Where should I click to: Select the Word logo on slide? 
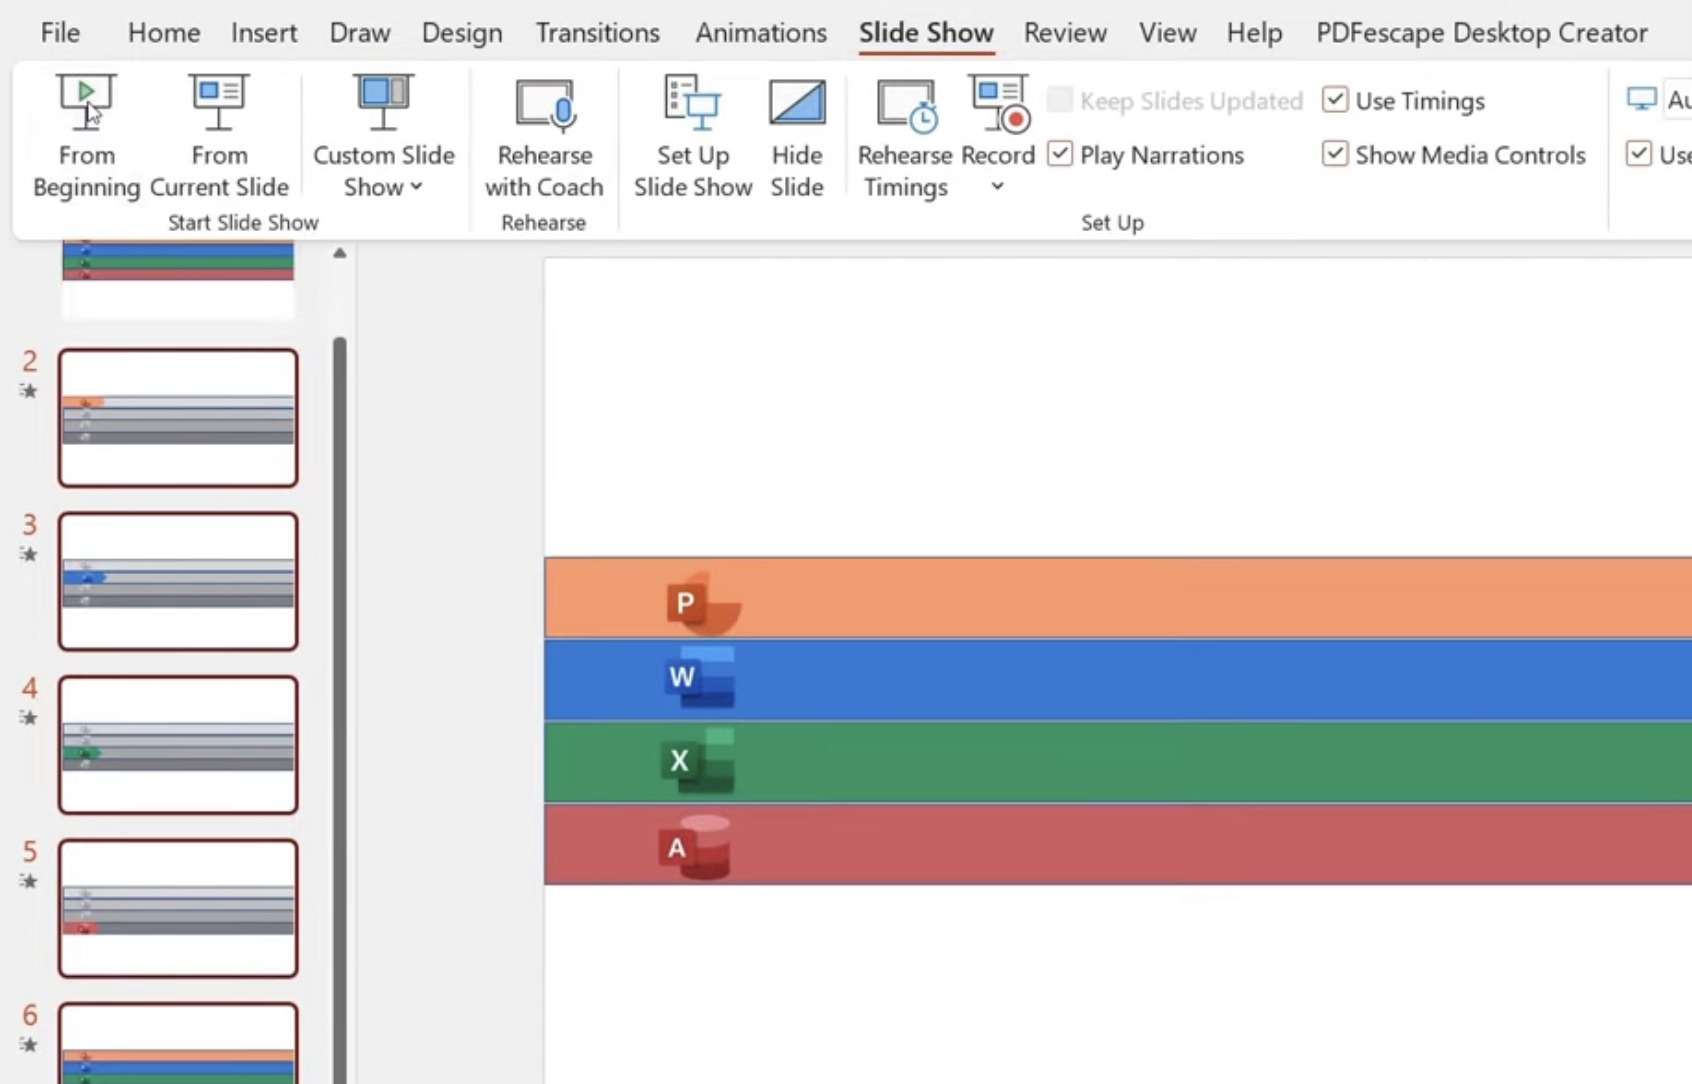(x=700, y=677)
